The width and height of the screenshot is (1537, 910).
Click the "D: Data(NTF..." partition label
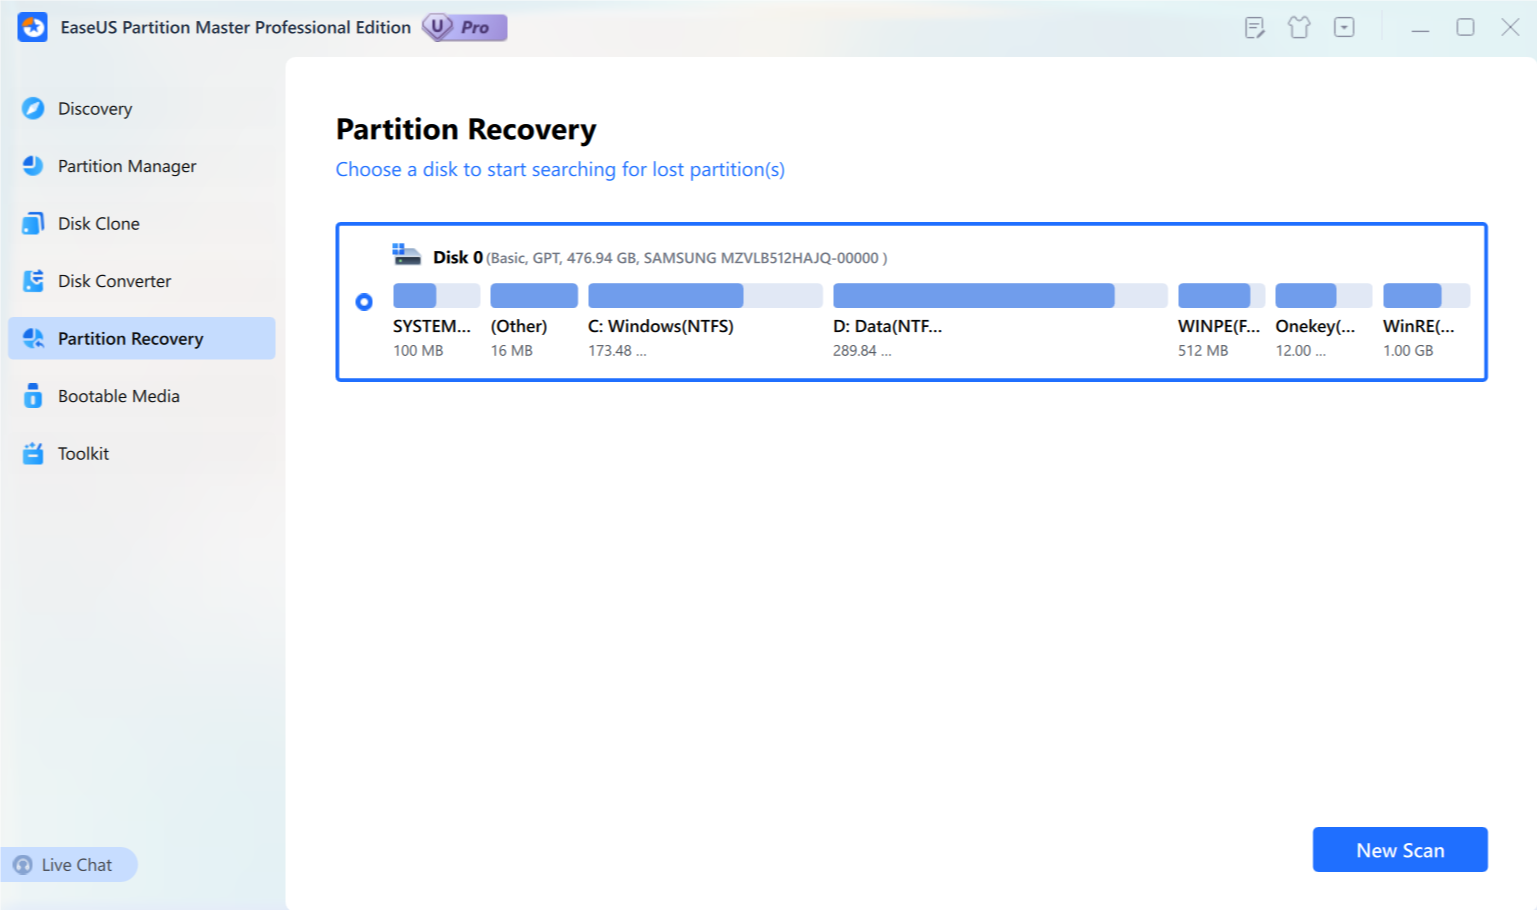pyautogui.click(x=888, y=326)
